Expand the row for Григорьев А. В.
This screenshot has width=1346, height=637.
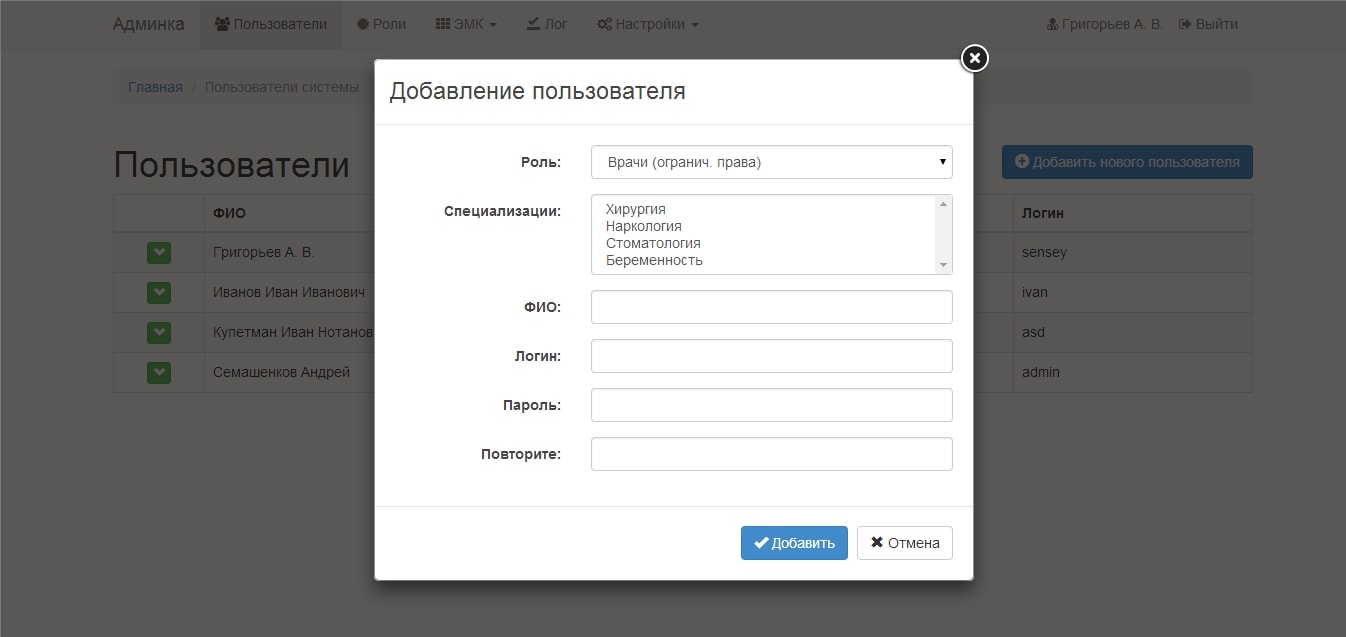pyautogui.click(x=159, y=253)
